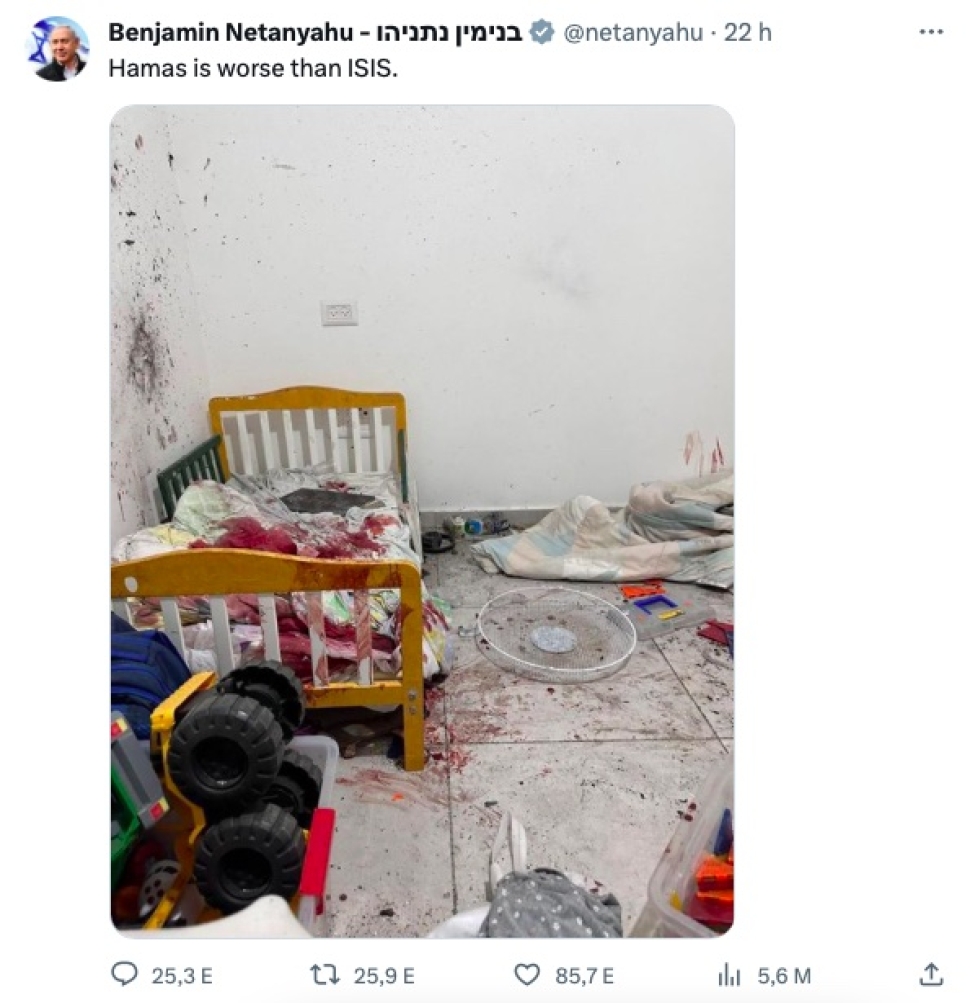Image resolution: width=970 pixels, height=1003 pixels.
Task: Open the Benjamin Netanyahu display name
Action: 230,32
